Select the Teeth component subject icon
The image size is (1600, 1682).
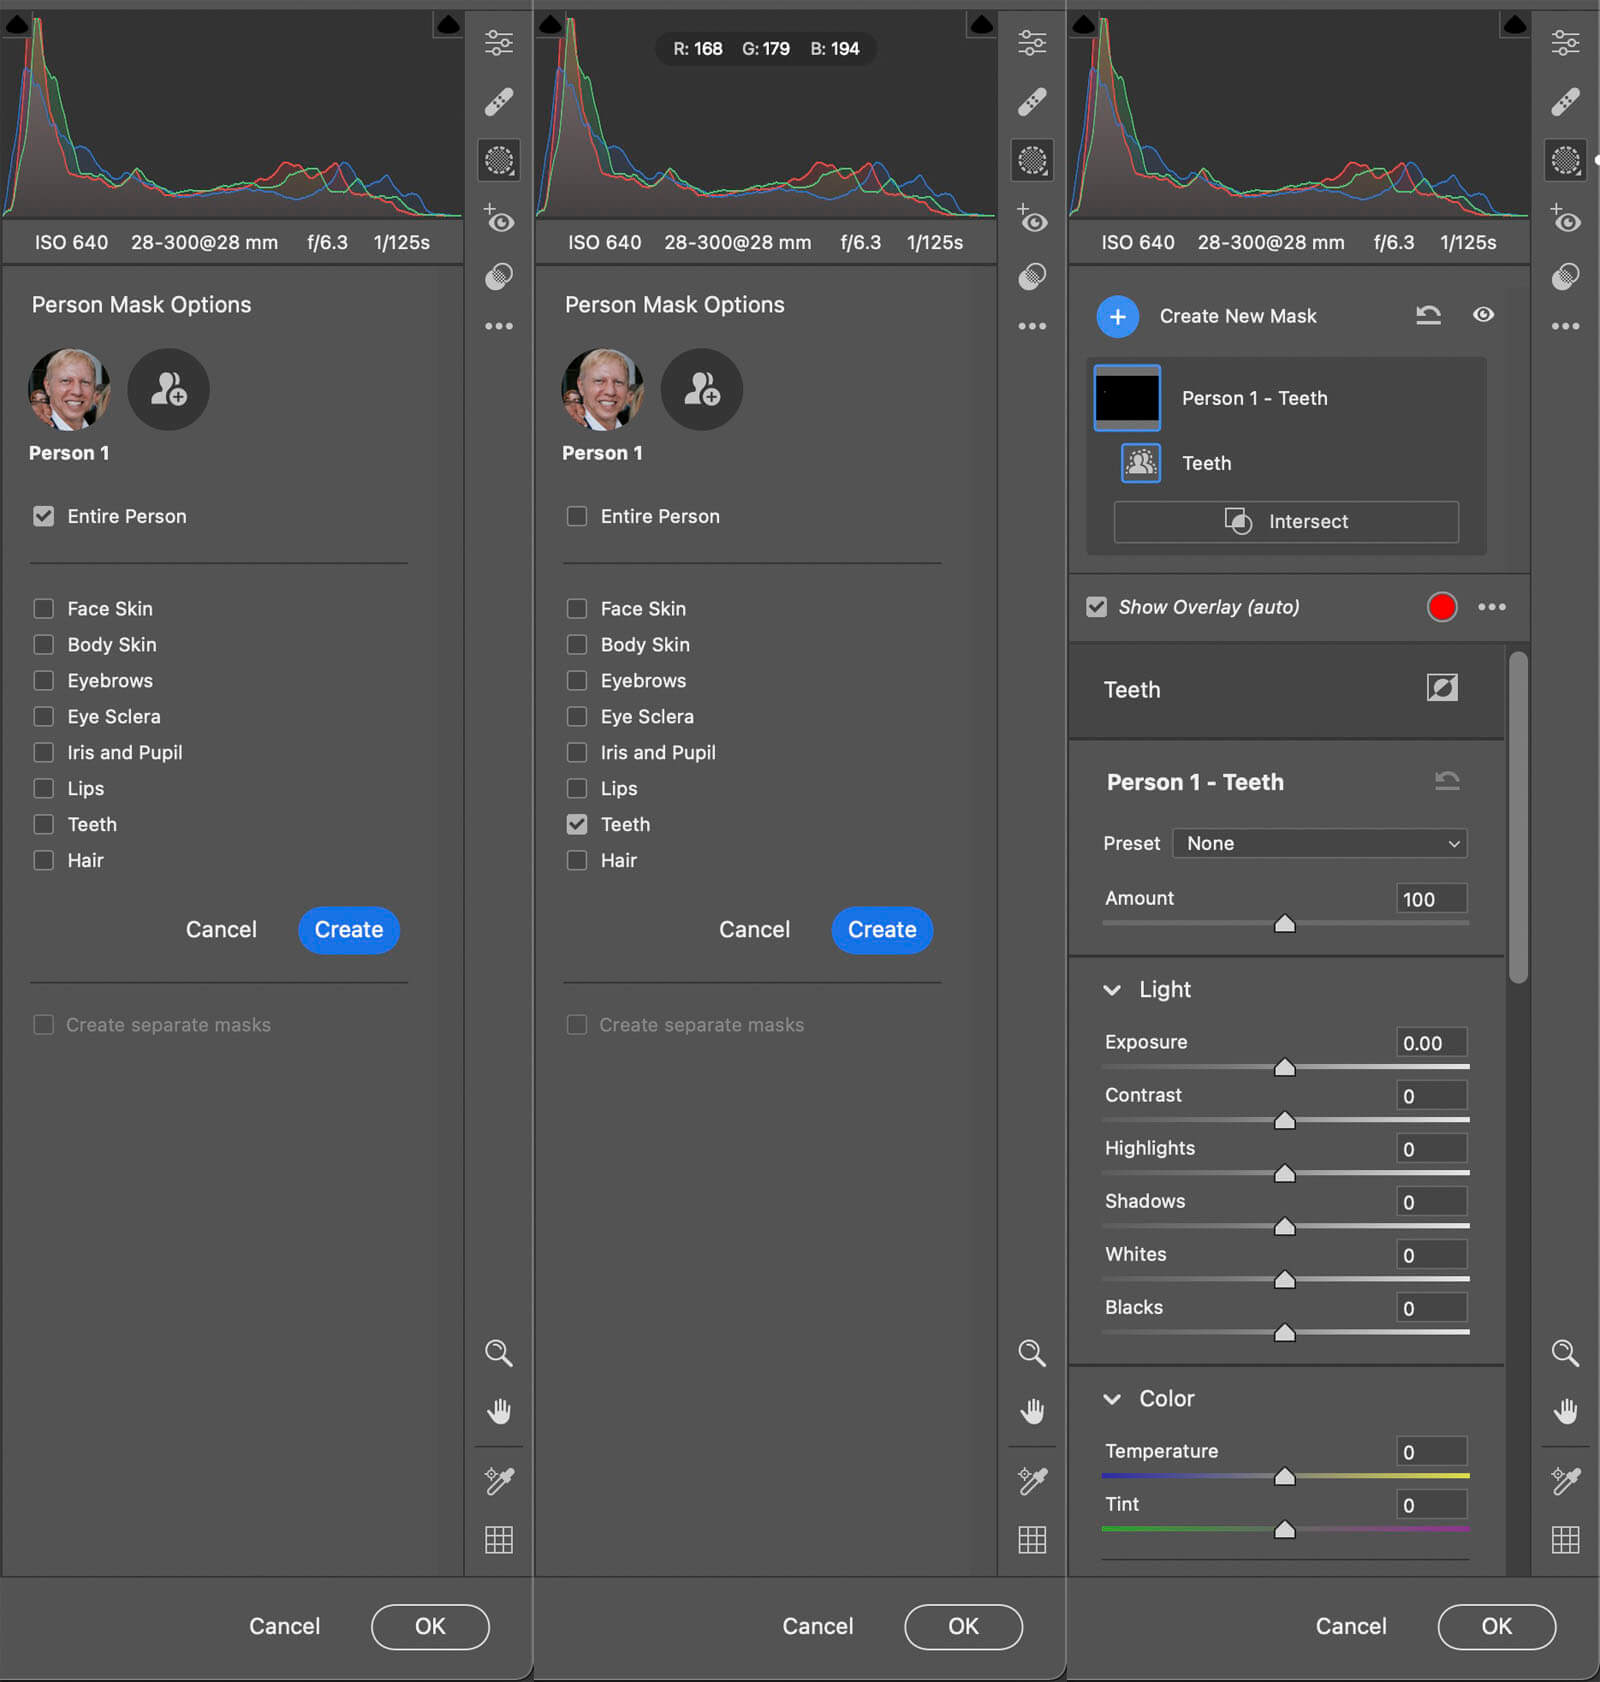1141,463
